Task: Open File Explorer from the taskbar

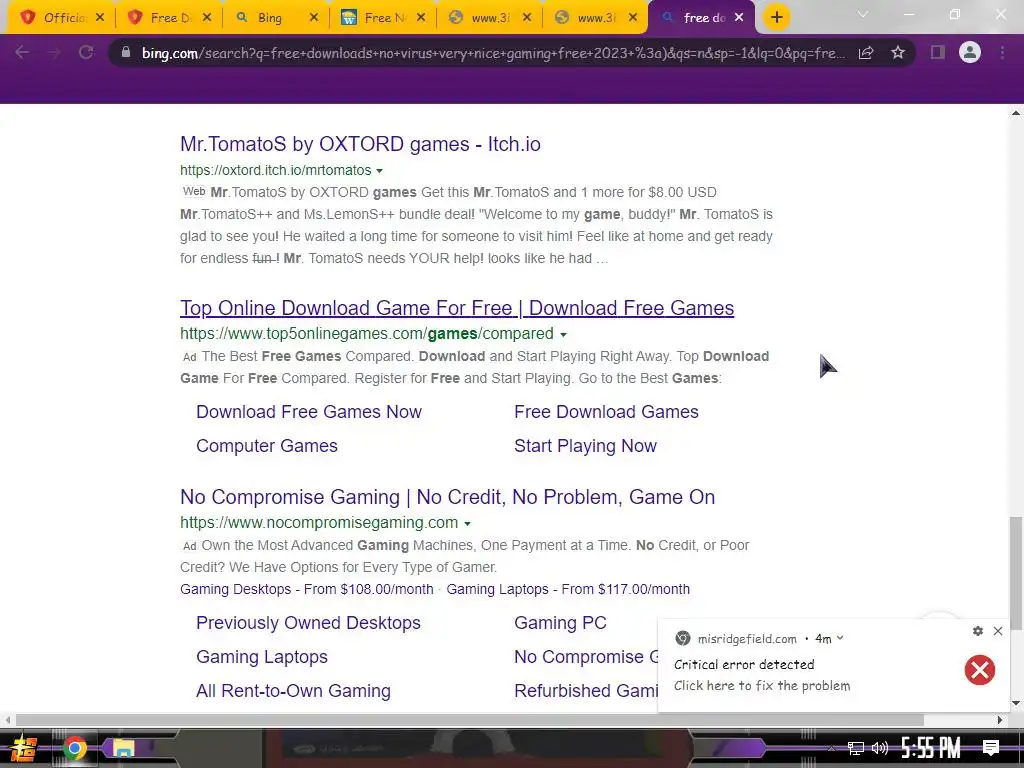Action: [x=123, y=748]
